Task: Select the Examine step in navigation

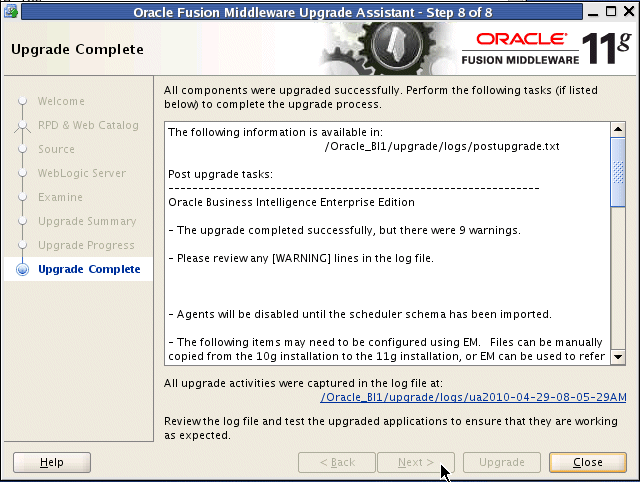Action: pos(60,197)
